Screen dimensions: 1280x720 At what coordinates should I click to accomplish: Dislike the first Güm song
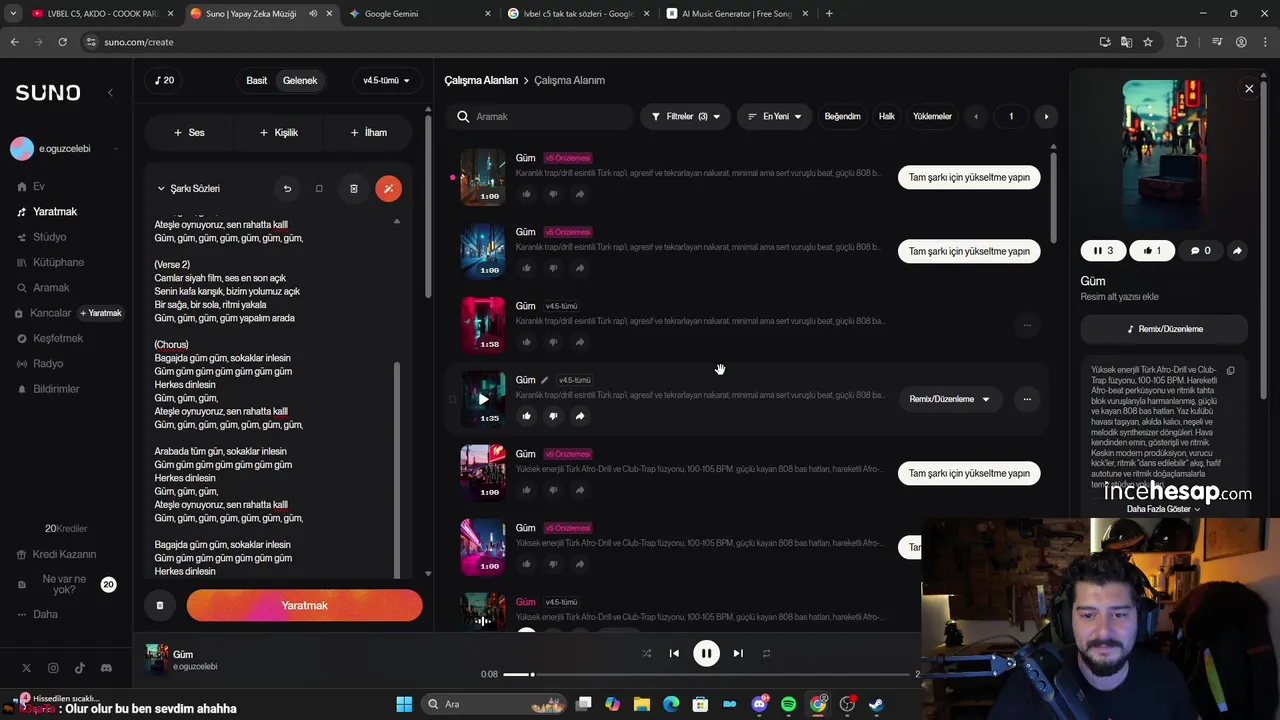point(553,194)
